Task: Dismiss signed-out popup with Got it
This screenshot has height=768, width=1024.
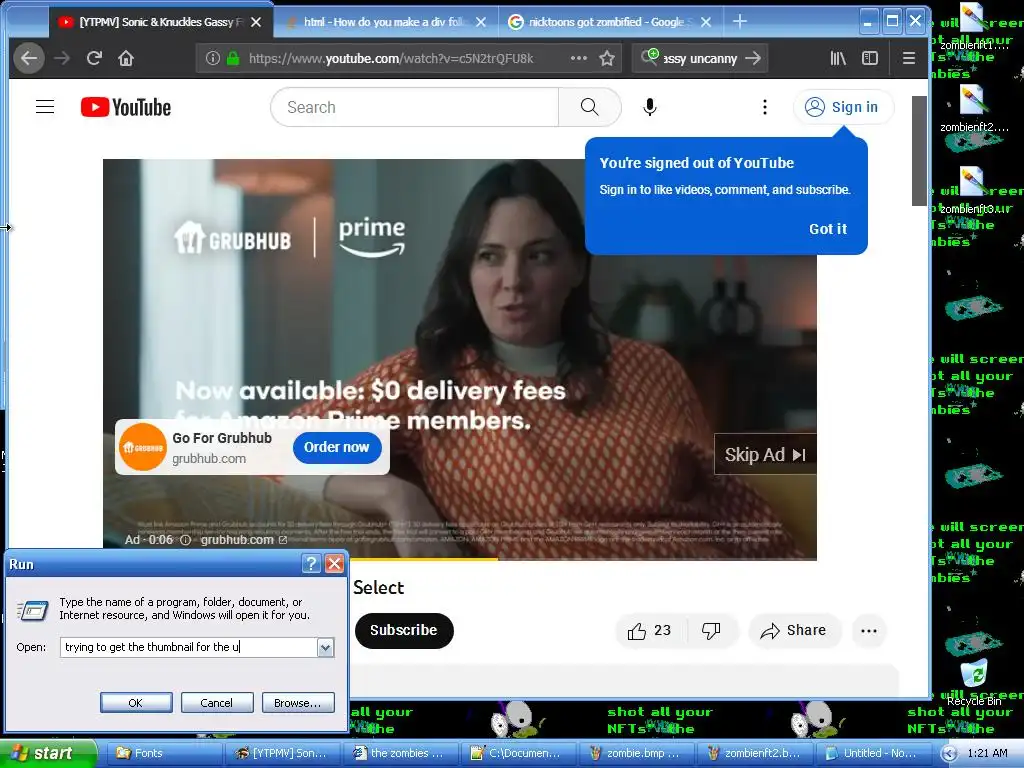Action: [x=827, y=229]
